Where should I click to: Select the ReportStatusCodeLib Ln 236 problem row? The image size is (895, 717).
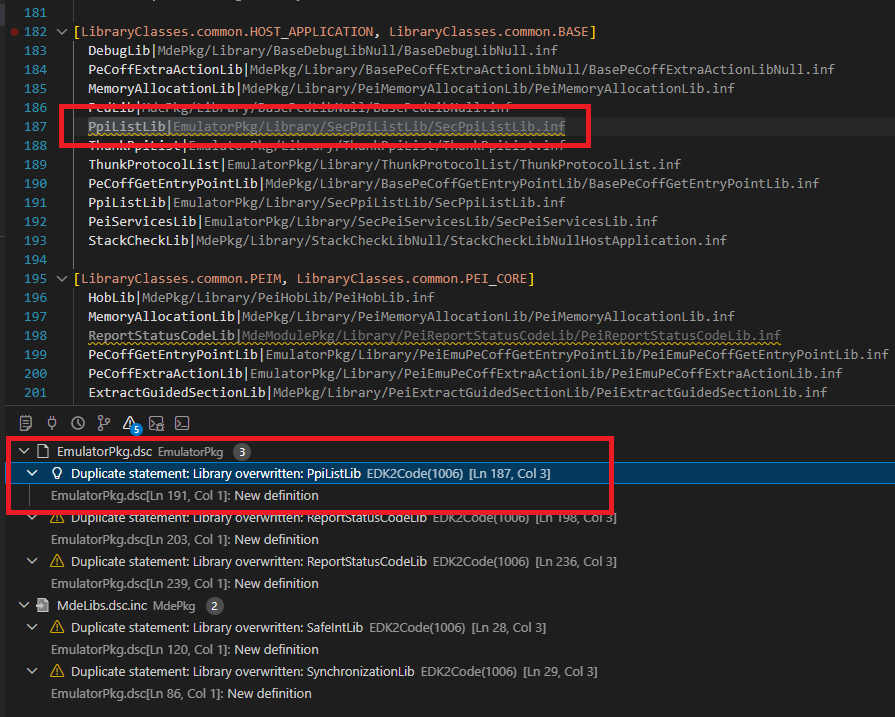coord(450,561)
